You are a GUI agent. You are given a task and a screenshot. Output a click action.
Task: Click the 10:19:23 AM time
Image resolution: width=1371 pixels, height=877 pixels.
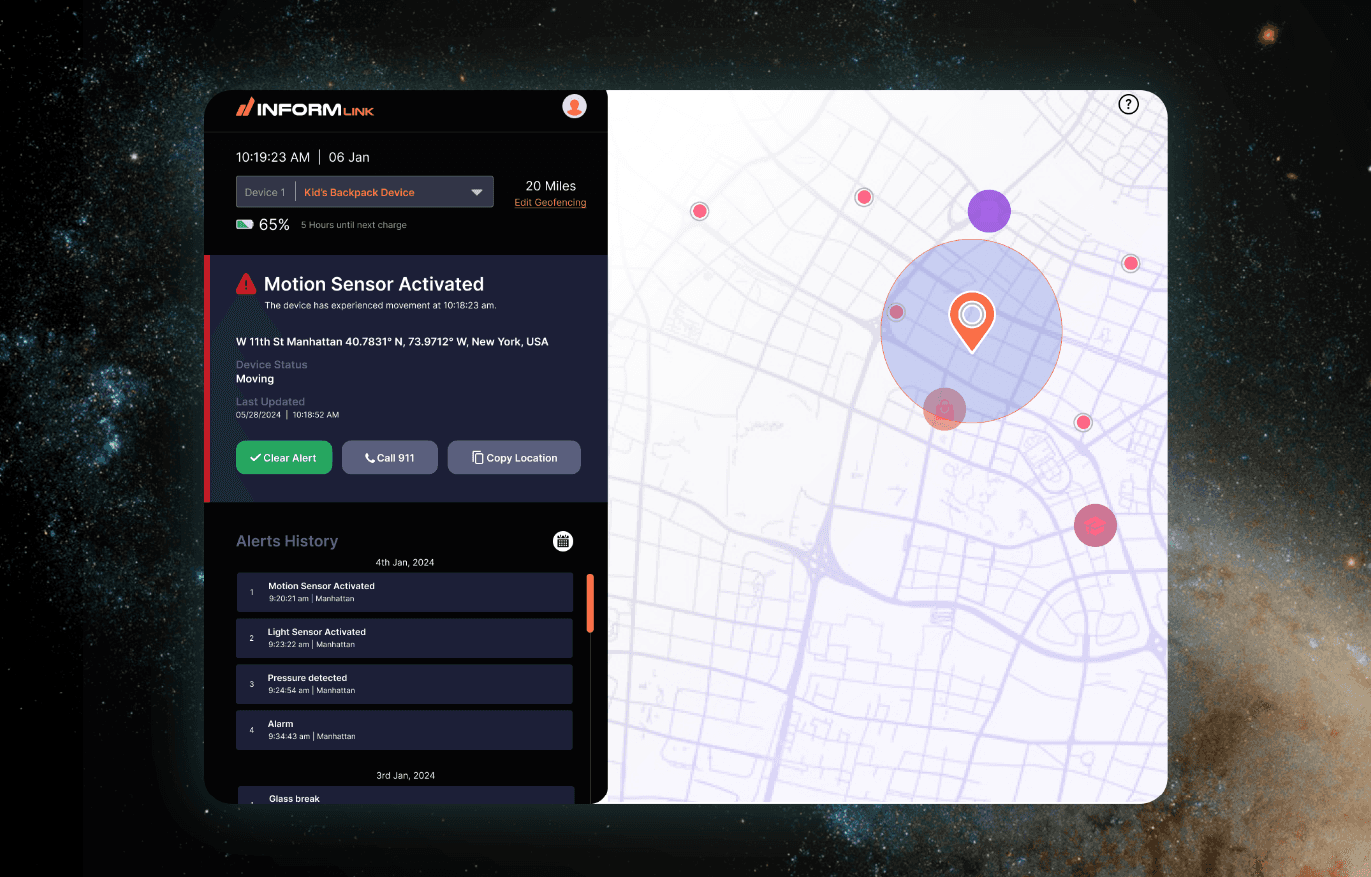click(273, 157)
